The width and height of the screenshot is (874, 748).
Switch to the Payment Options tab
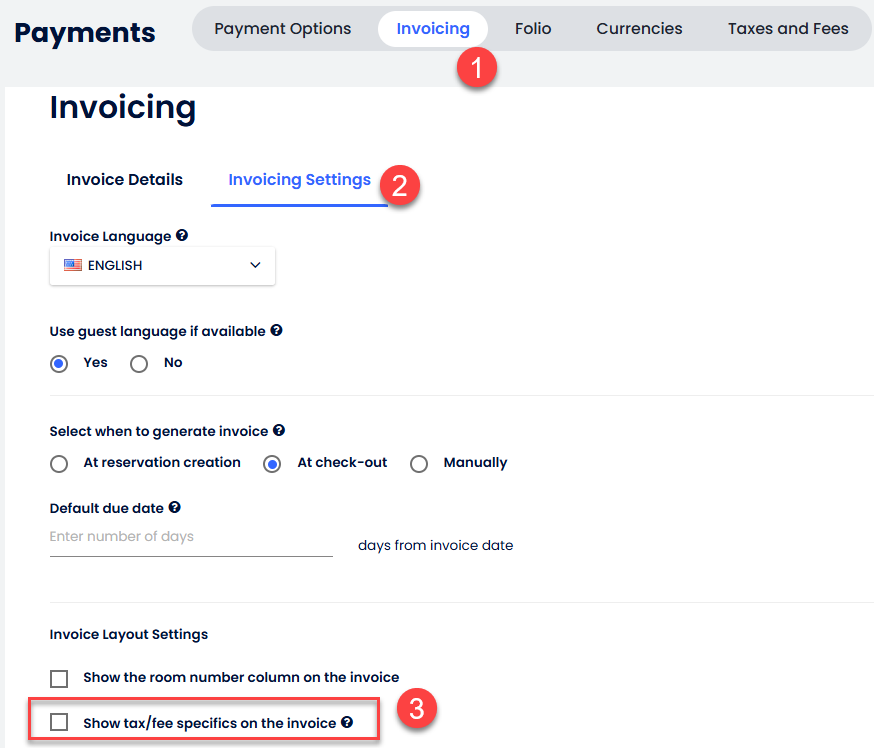pos(283,29)
